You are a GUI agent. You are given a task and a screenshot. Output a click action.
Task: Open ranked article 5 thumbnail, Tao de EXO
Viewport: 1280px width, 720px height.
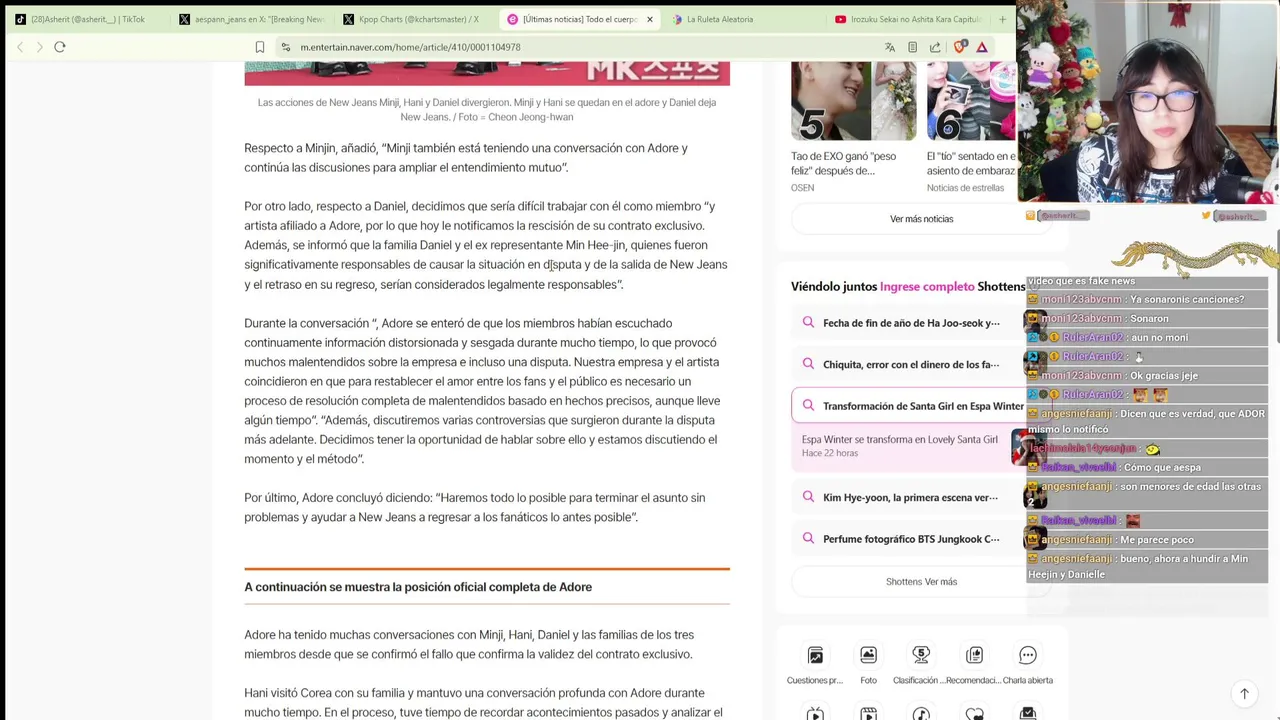click(853, 101)
